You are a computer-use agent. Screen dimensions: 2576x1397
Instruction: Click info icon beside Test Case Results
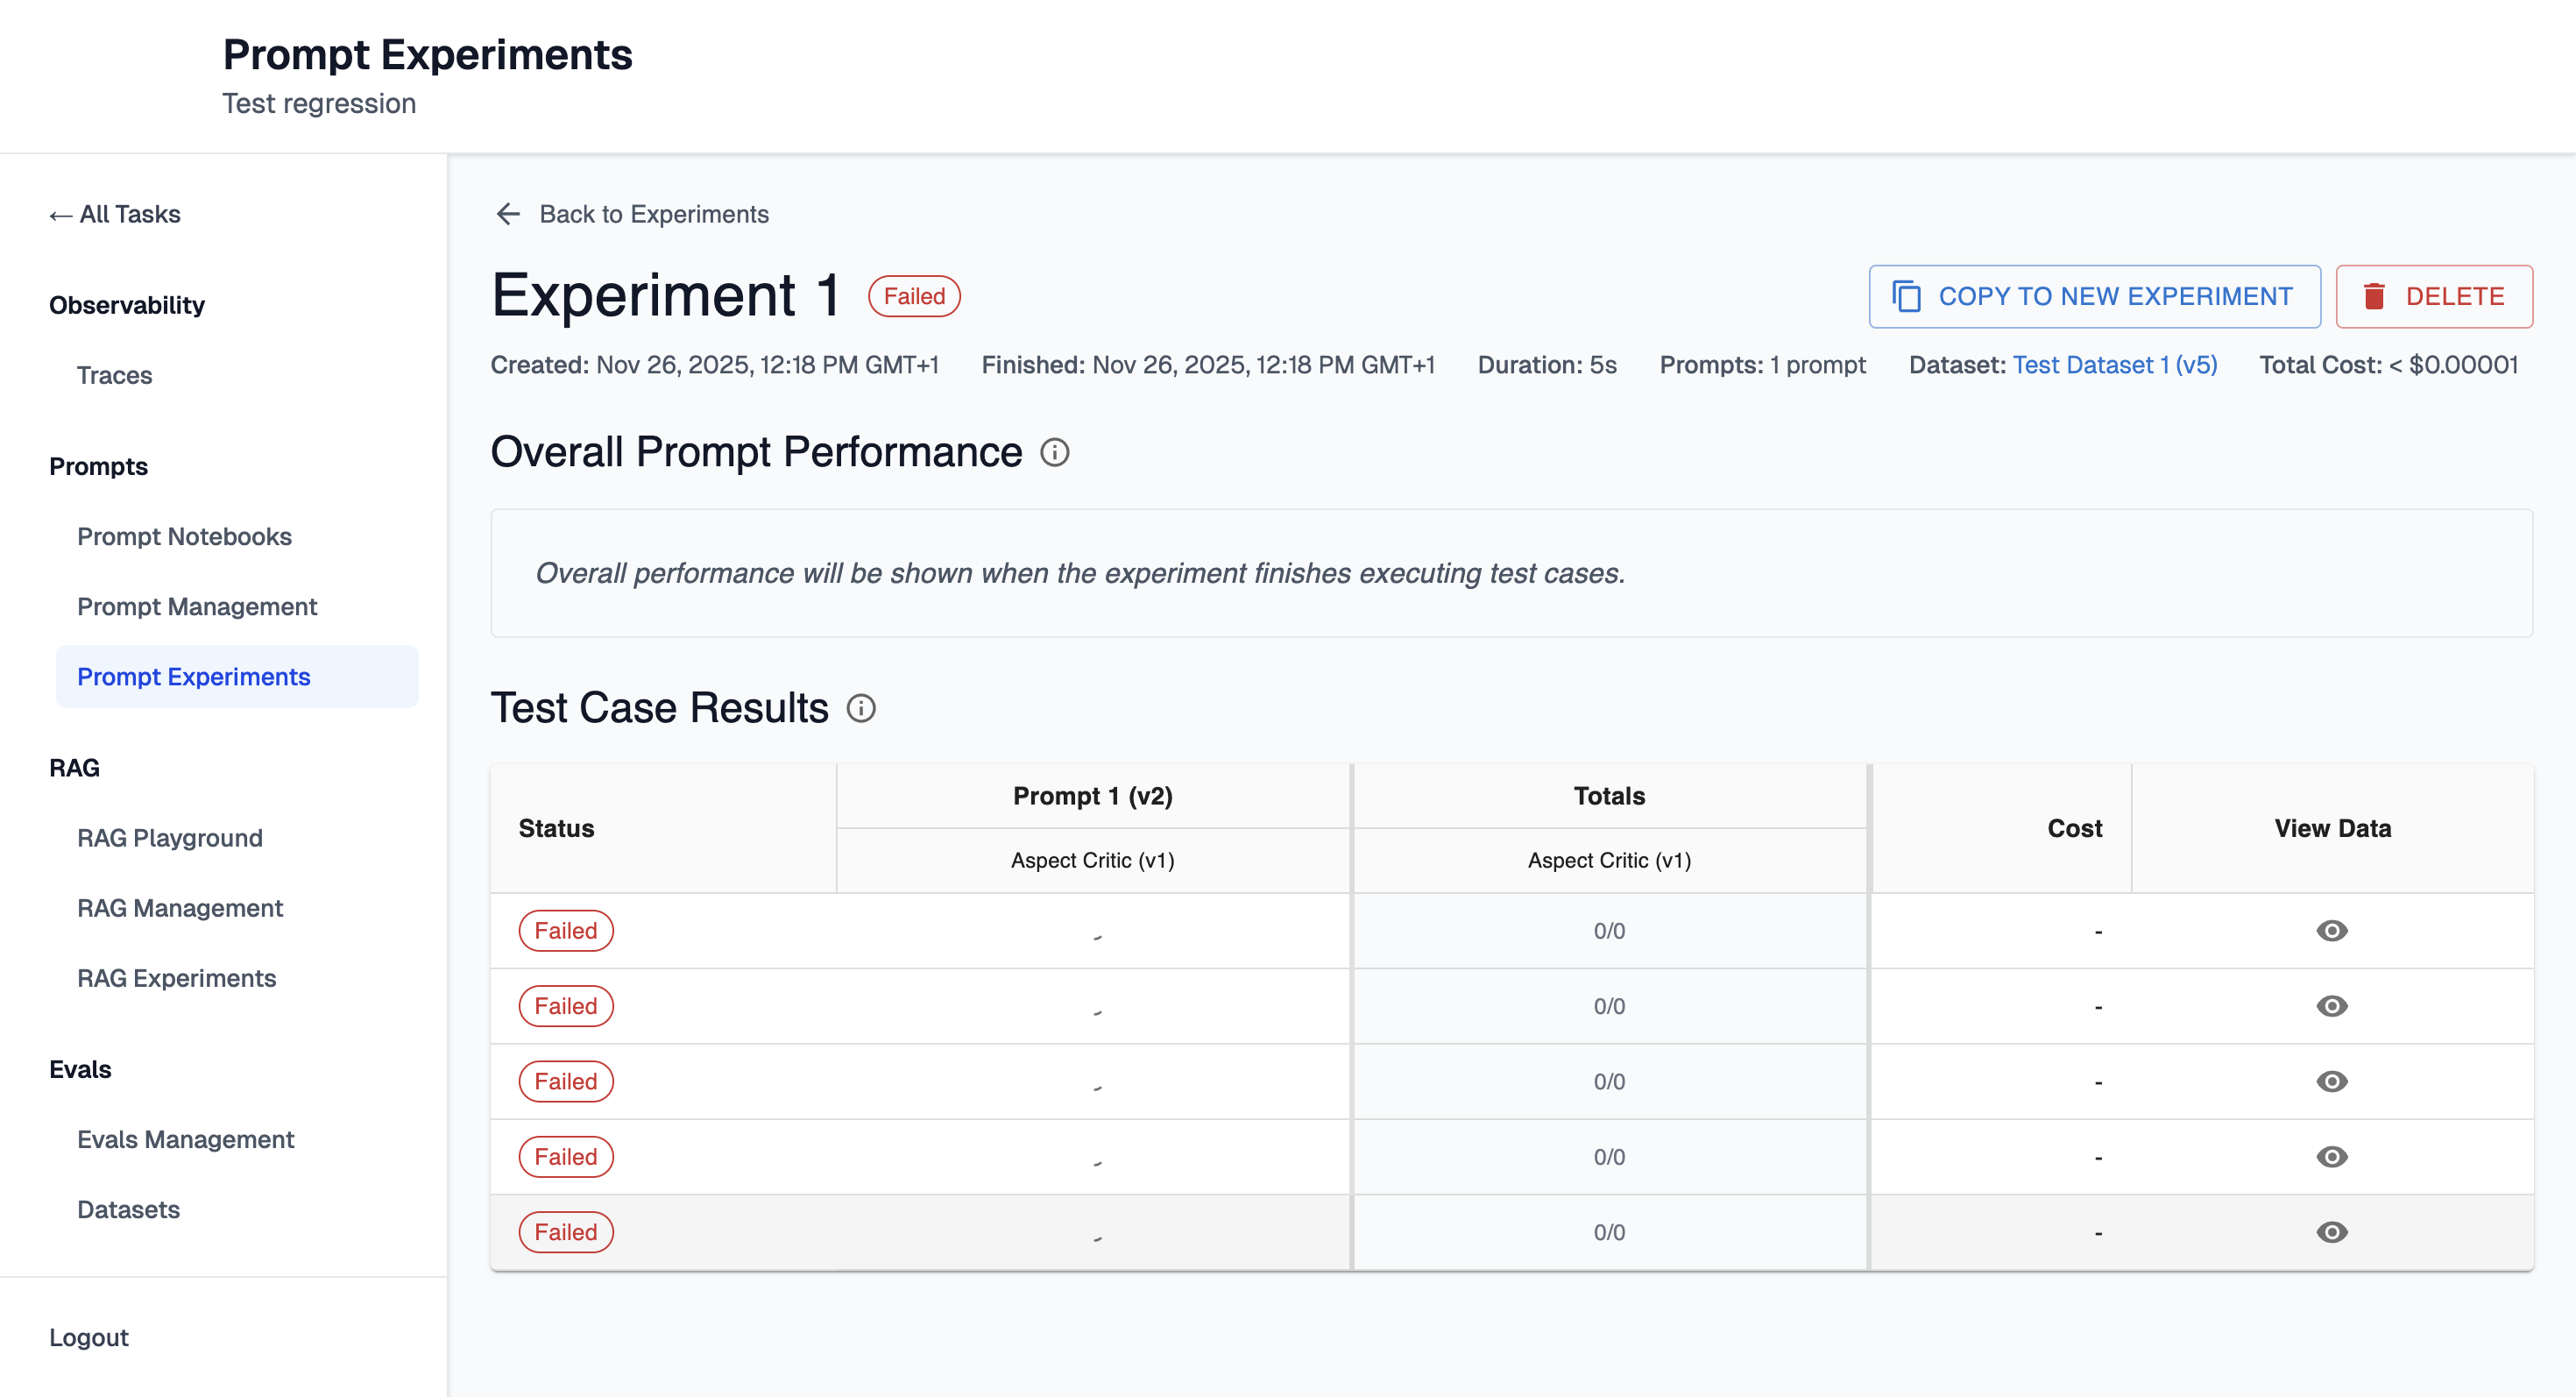(x=860, y=709)
